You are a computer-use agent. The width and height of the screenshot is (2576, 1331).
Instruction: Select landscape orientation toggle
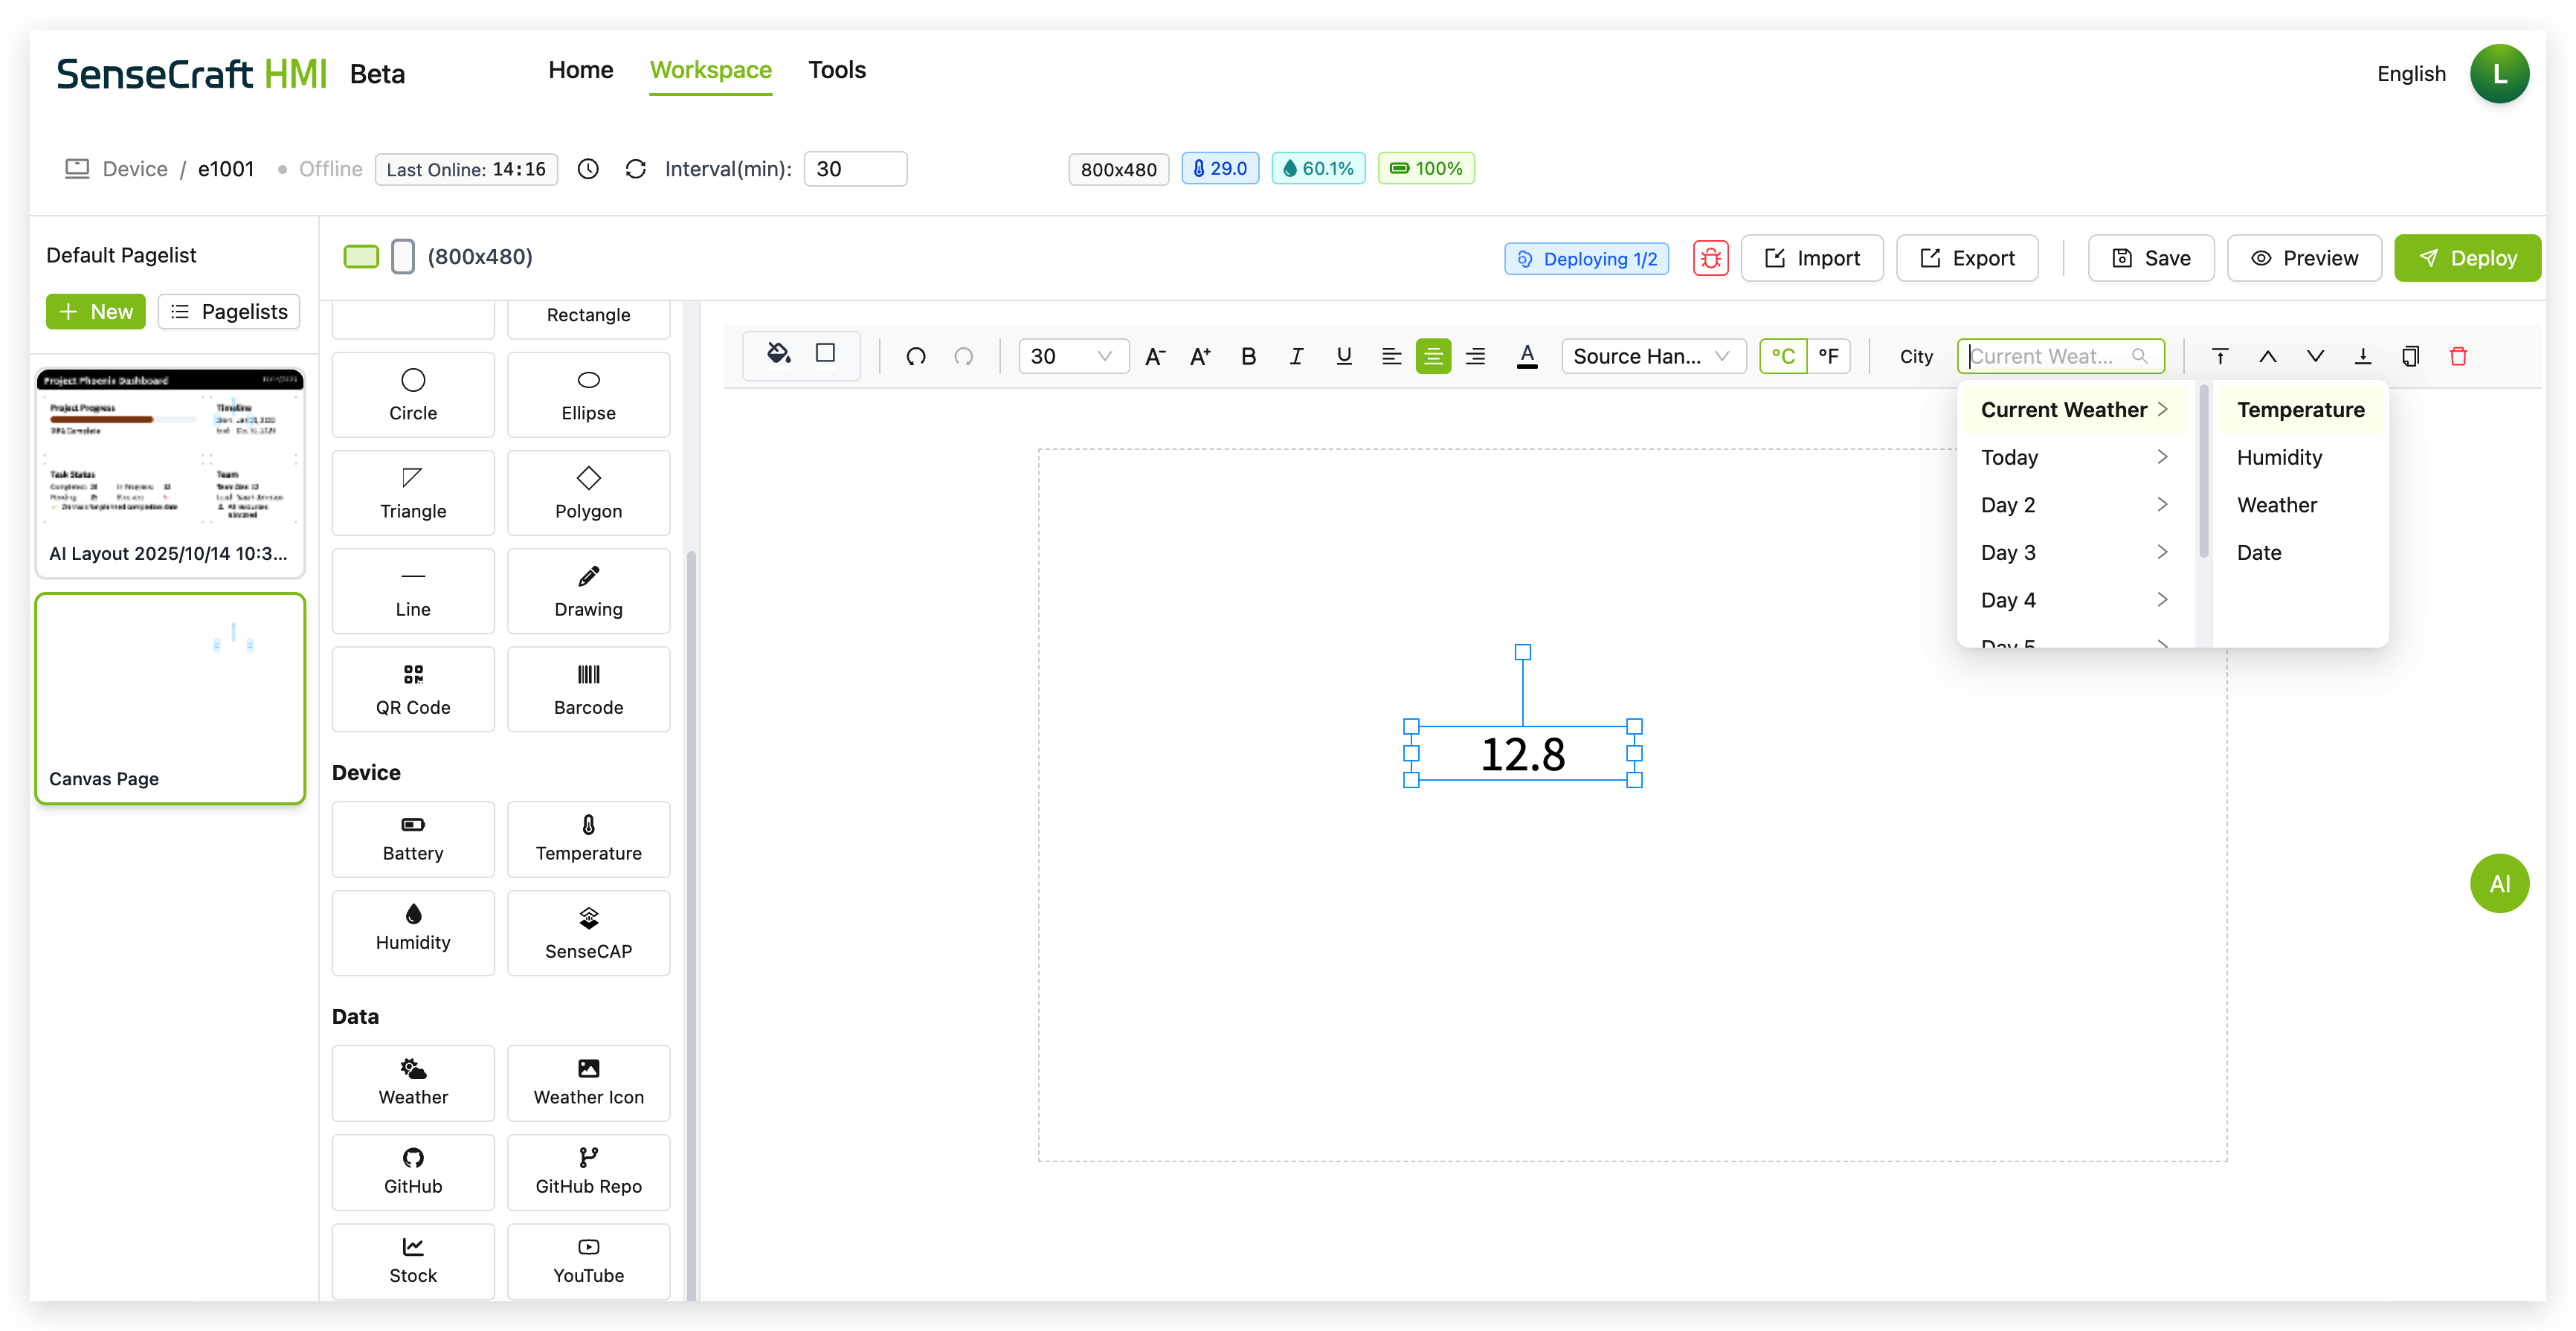(361, 257)
